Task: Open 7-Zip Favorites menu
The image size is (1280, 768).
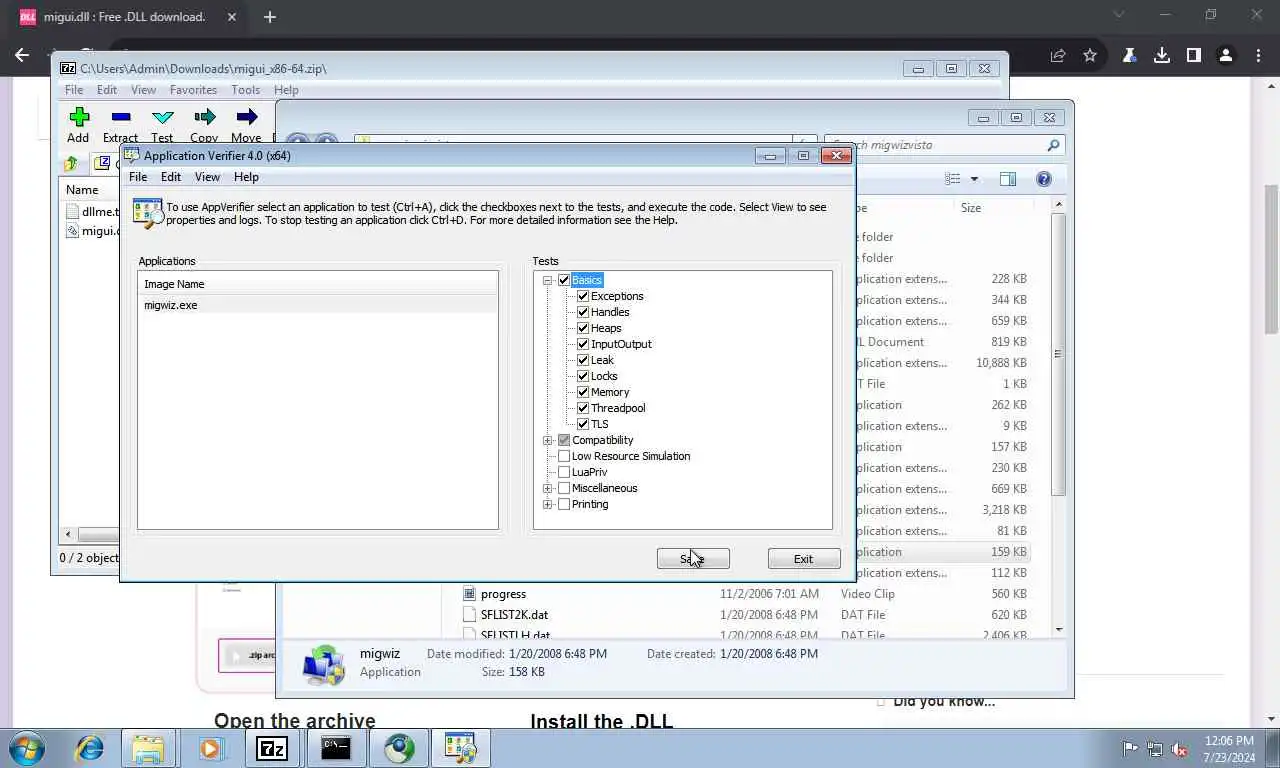Action: [x=193, y=90]
